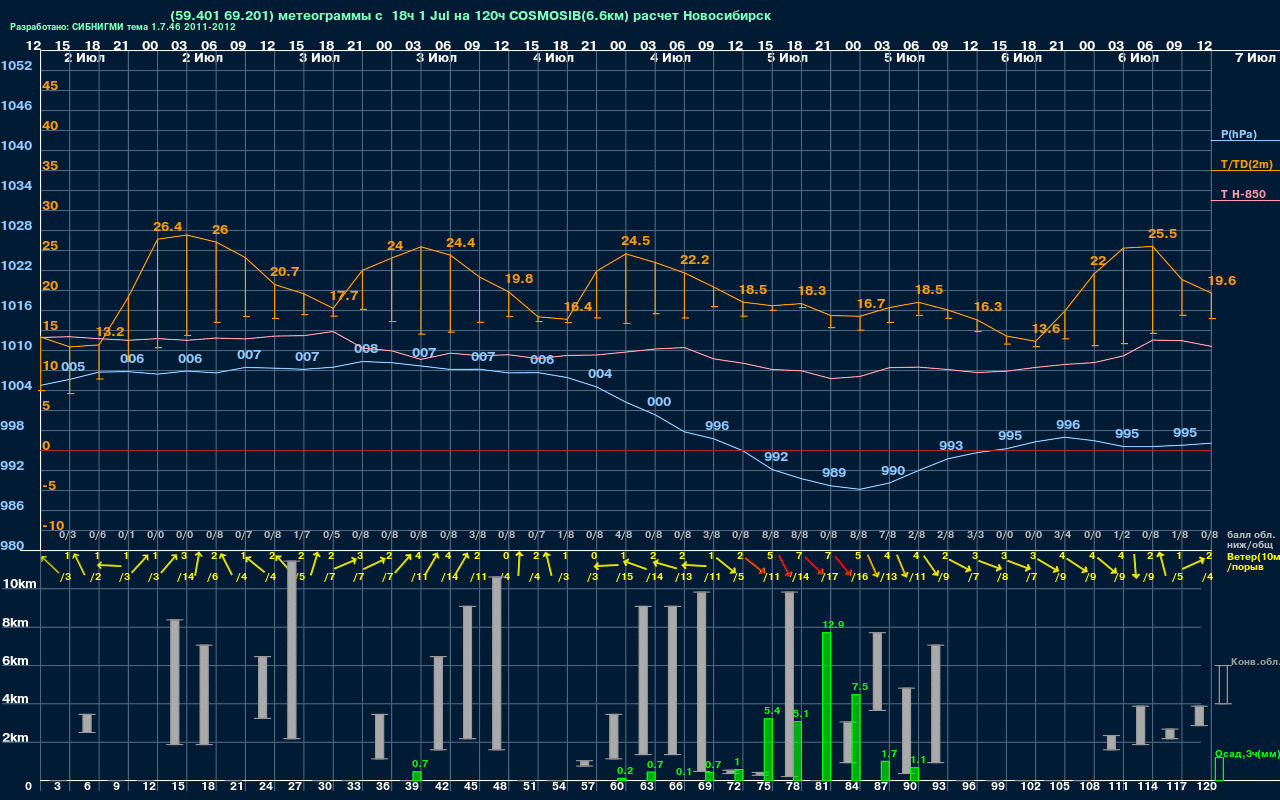This screenshot has height=800, width=1280.
Task: Click the 'Ветер(10м)' wind legend label
Action: coord(1253,556)
